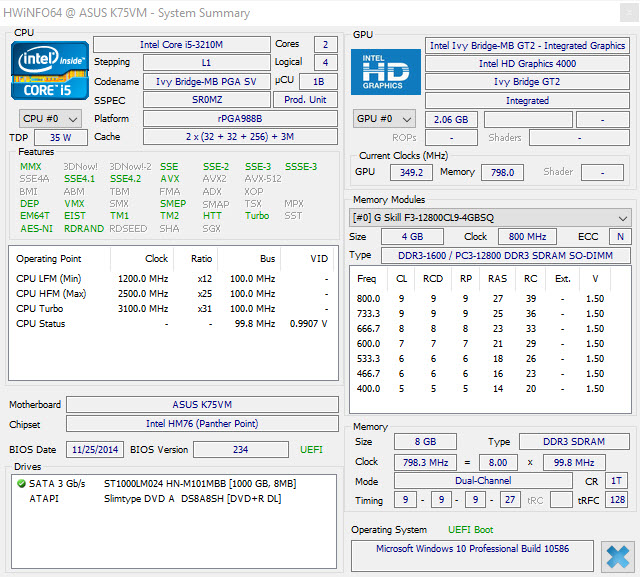Click the Memory Size 8 GB field
The image size is (640, 577).
tap(425, 442)
